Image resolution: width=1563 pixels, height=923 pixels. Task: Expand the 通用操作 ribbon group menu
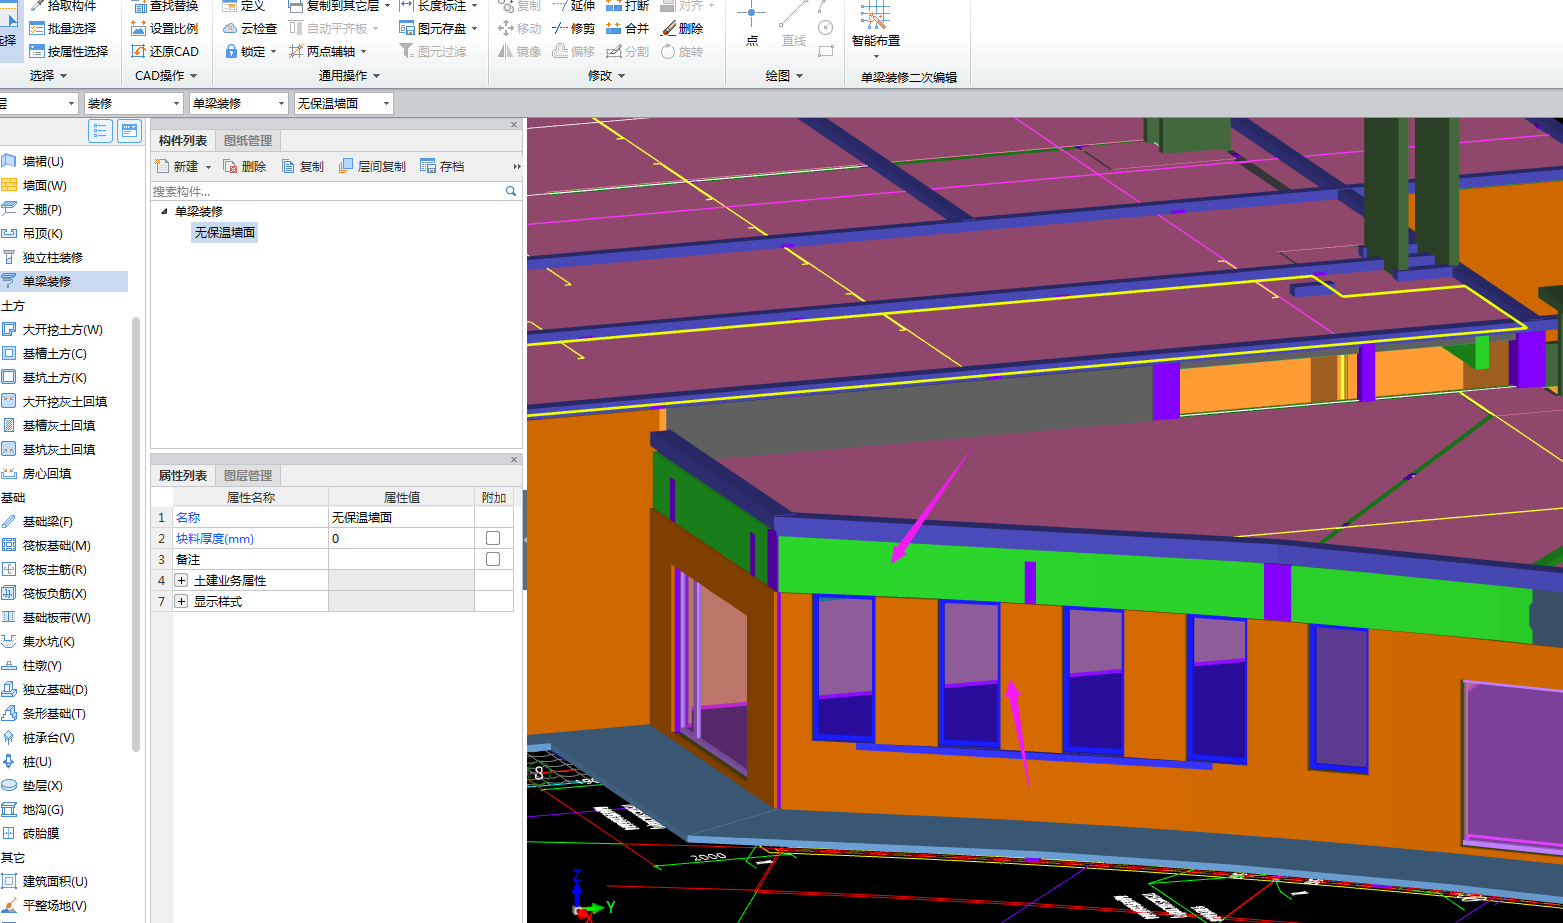[349, 76]
